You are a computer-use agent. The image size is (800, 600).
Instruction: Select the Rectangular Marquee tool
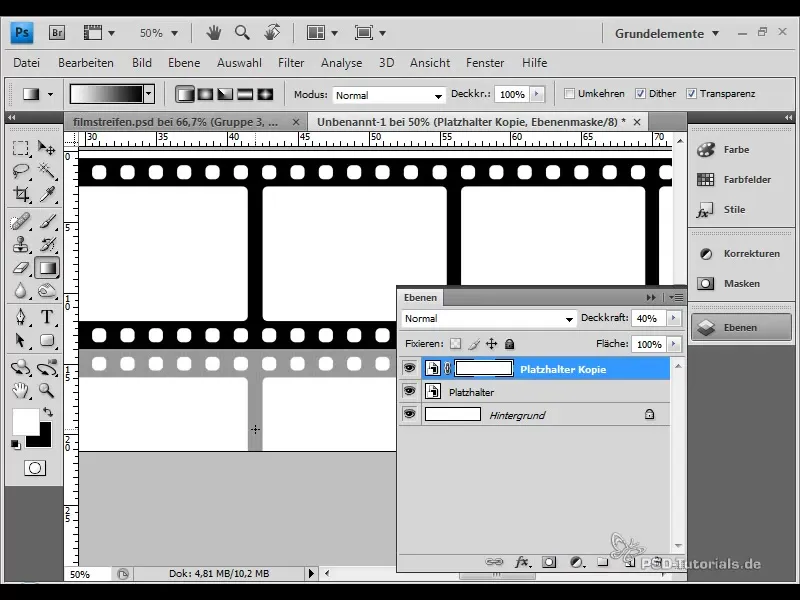coord(20,148)
